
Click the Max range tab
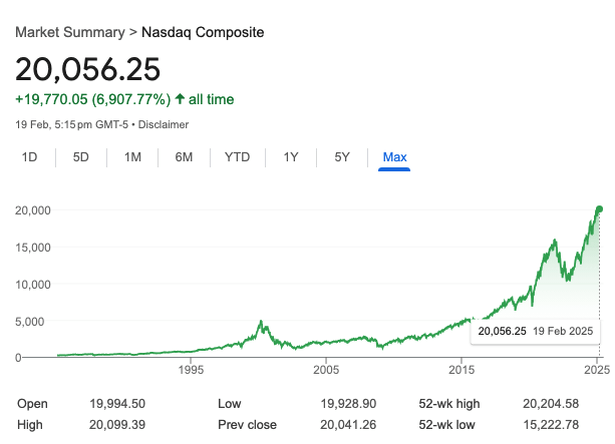point(394,157)
